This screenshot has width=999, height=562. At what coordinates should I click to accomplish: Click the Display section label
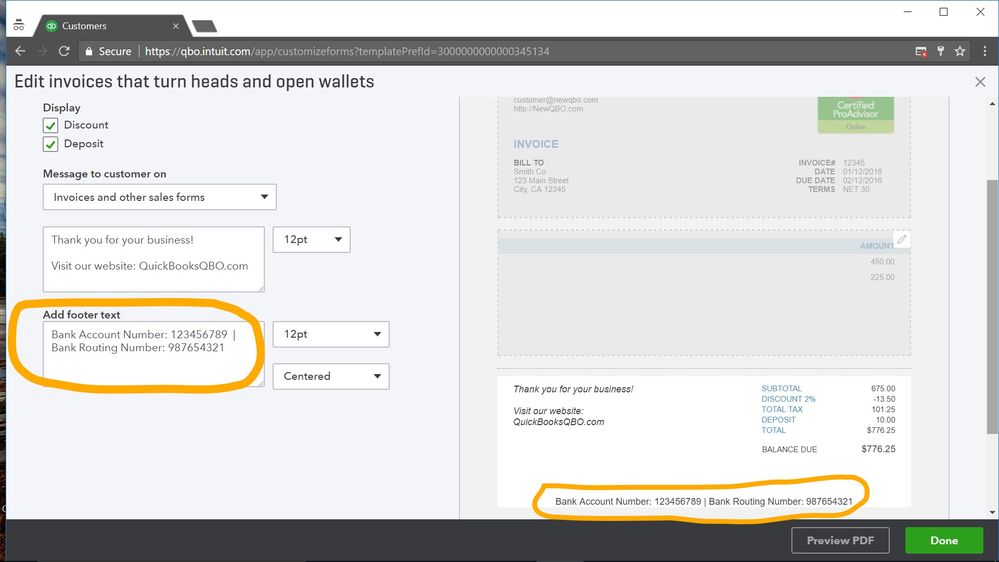[x=62, y=108]
